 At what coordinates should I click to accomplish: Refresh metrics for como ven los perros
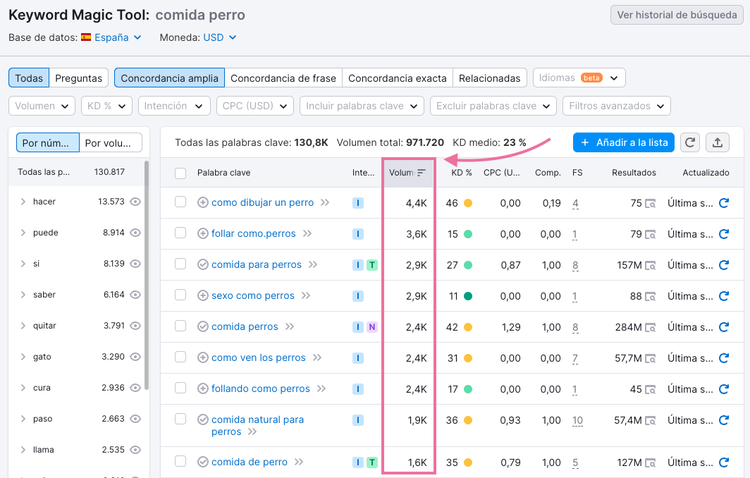pyautogui.click(x=724, y=358)
